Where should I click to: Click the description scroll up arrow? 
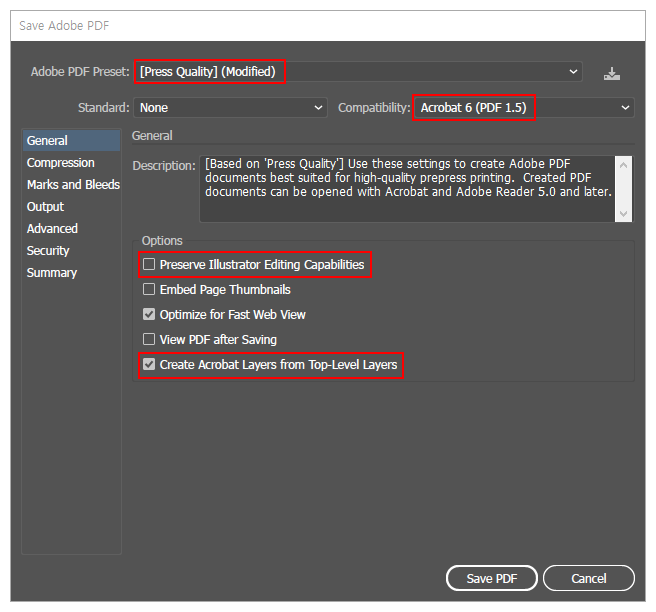(623, 165)
